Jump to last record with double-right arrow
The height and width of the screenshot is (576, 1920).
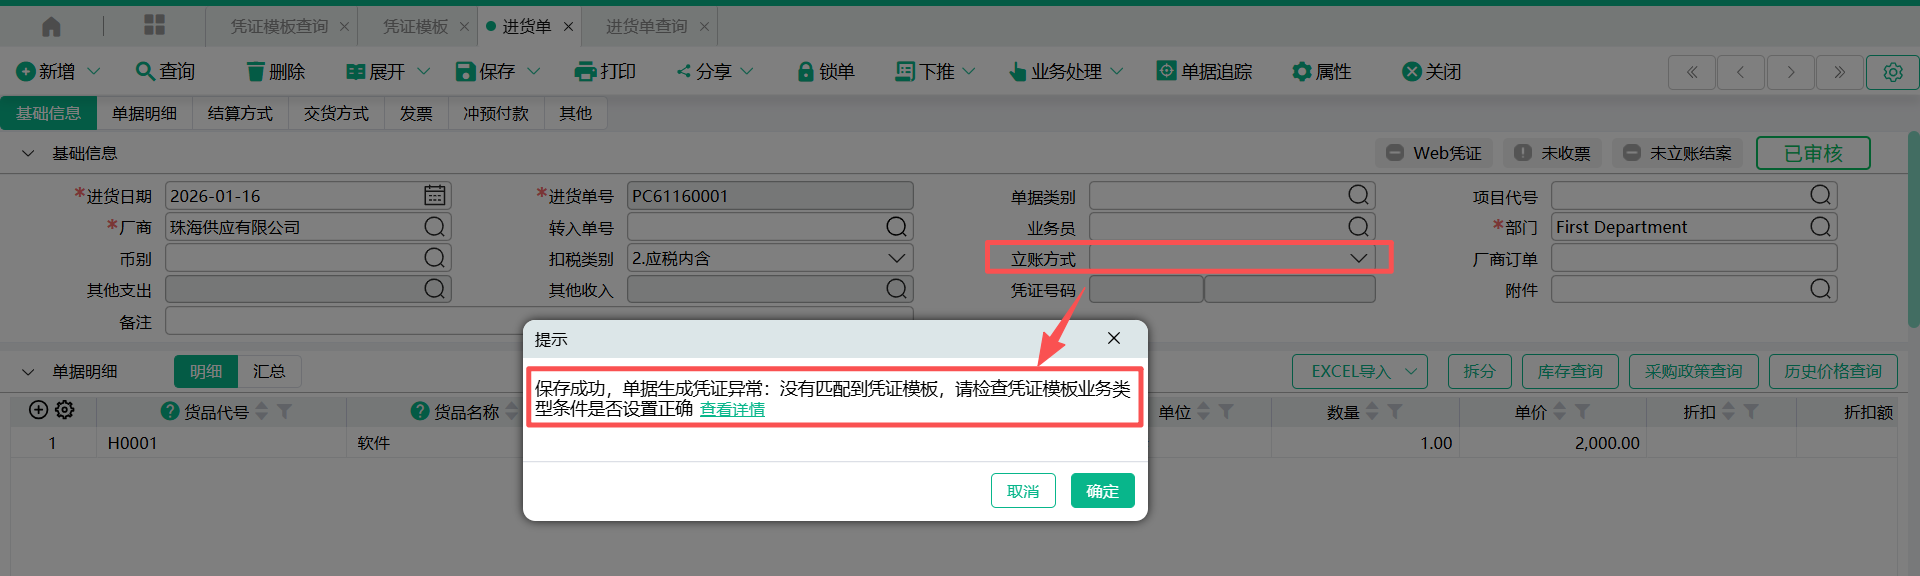[x=1839, y=72]
